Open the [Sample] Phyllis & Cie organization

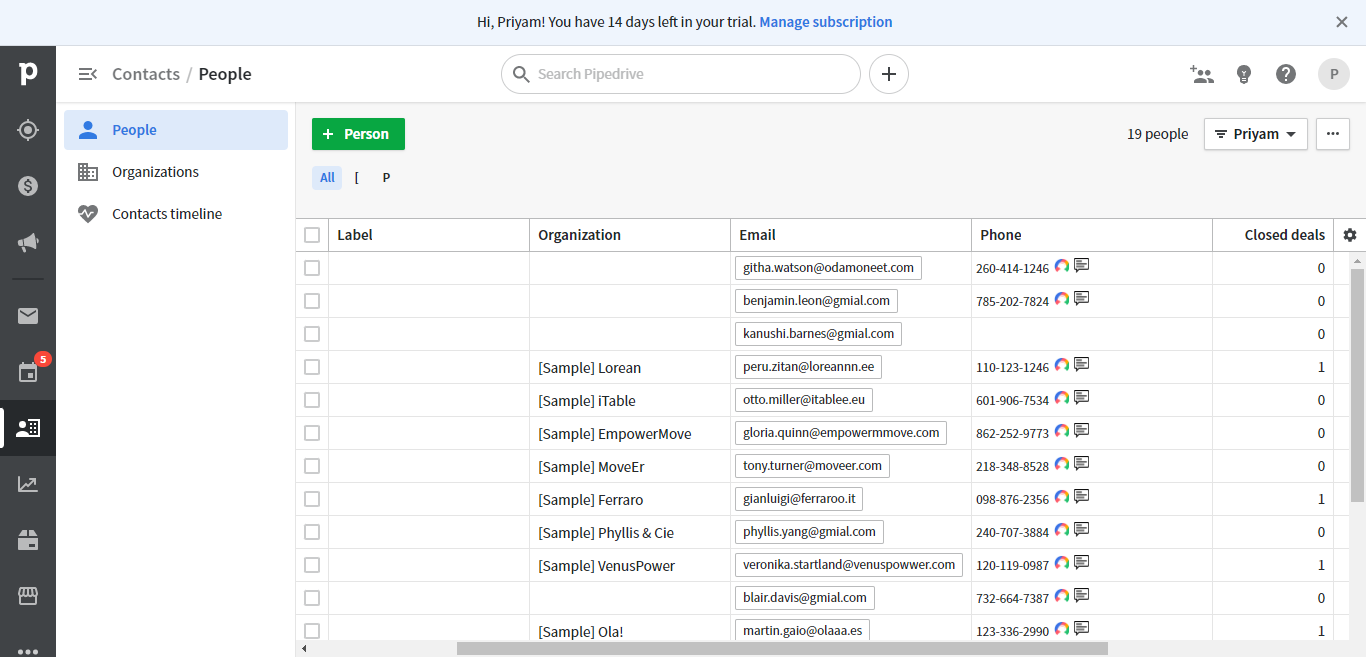[x=606, y=533]
